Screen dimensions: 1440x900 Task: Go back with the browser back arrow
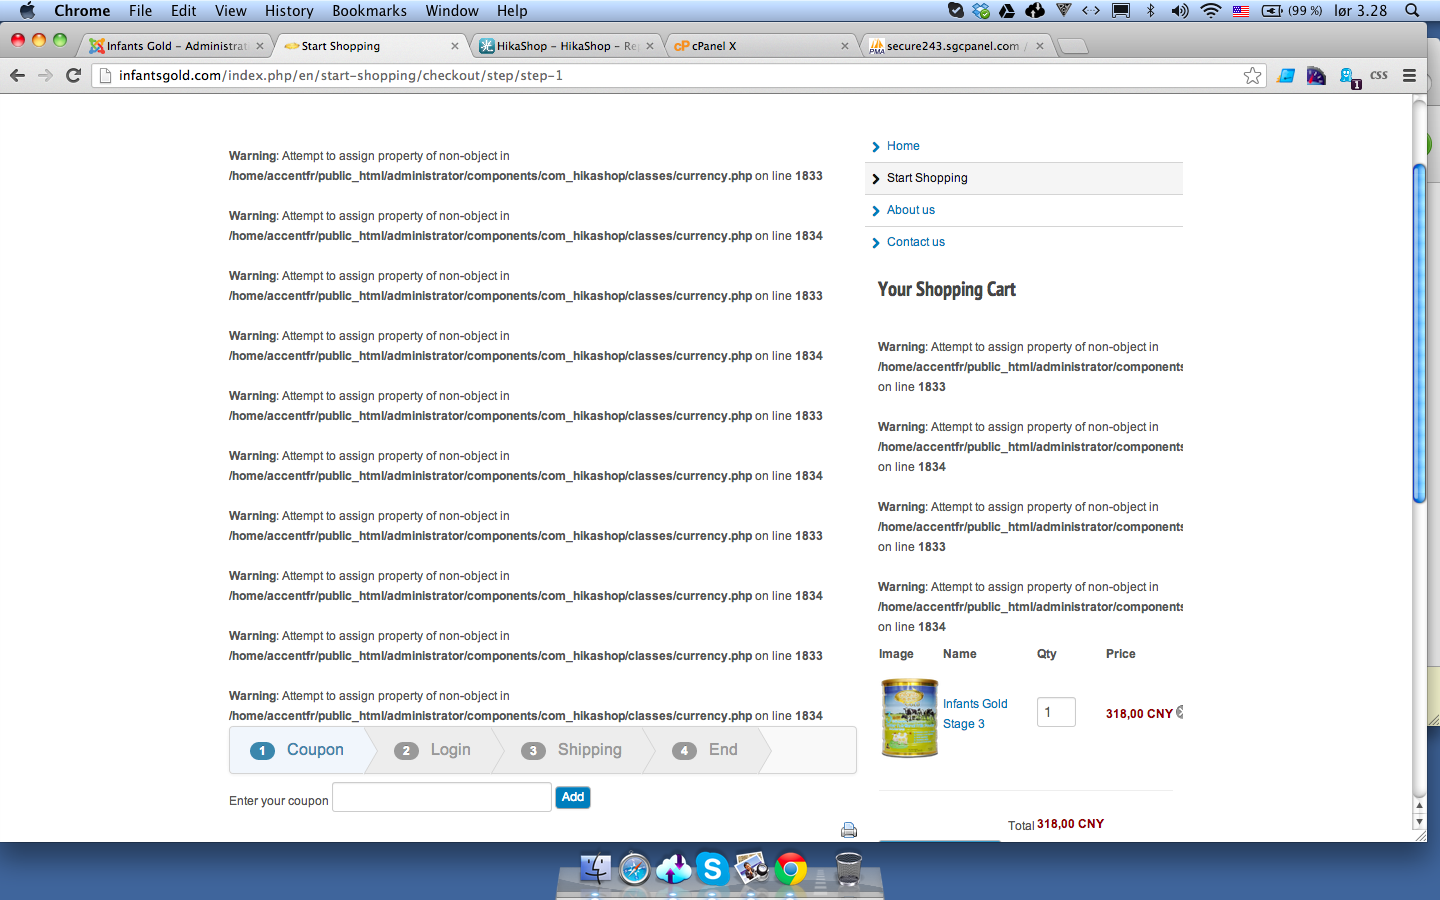tap(17, 75)
